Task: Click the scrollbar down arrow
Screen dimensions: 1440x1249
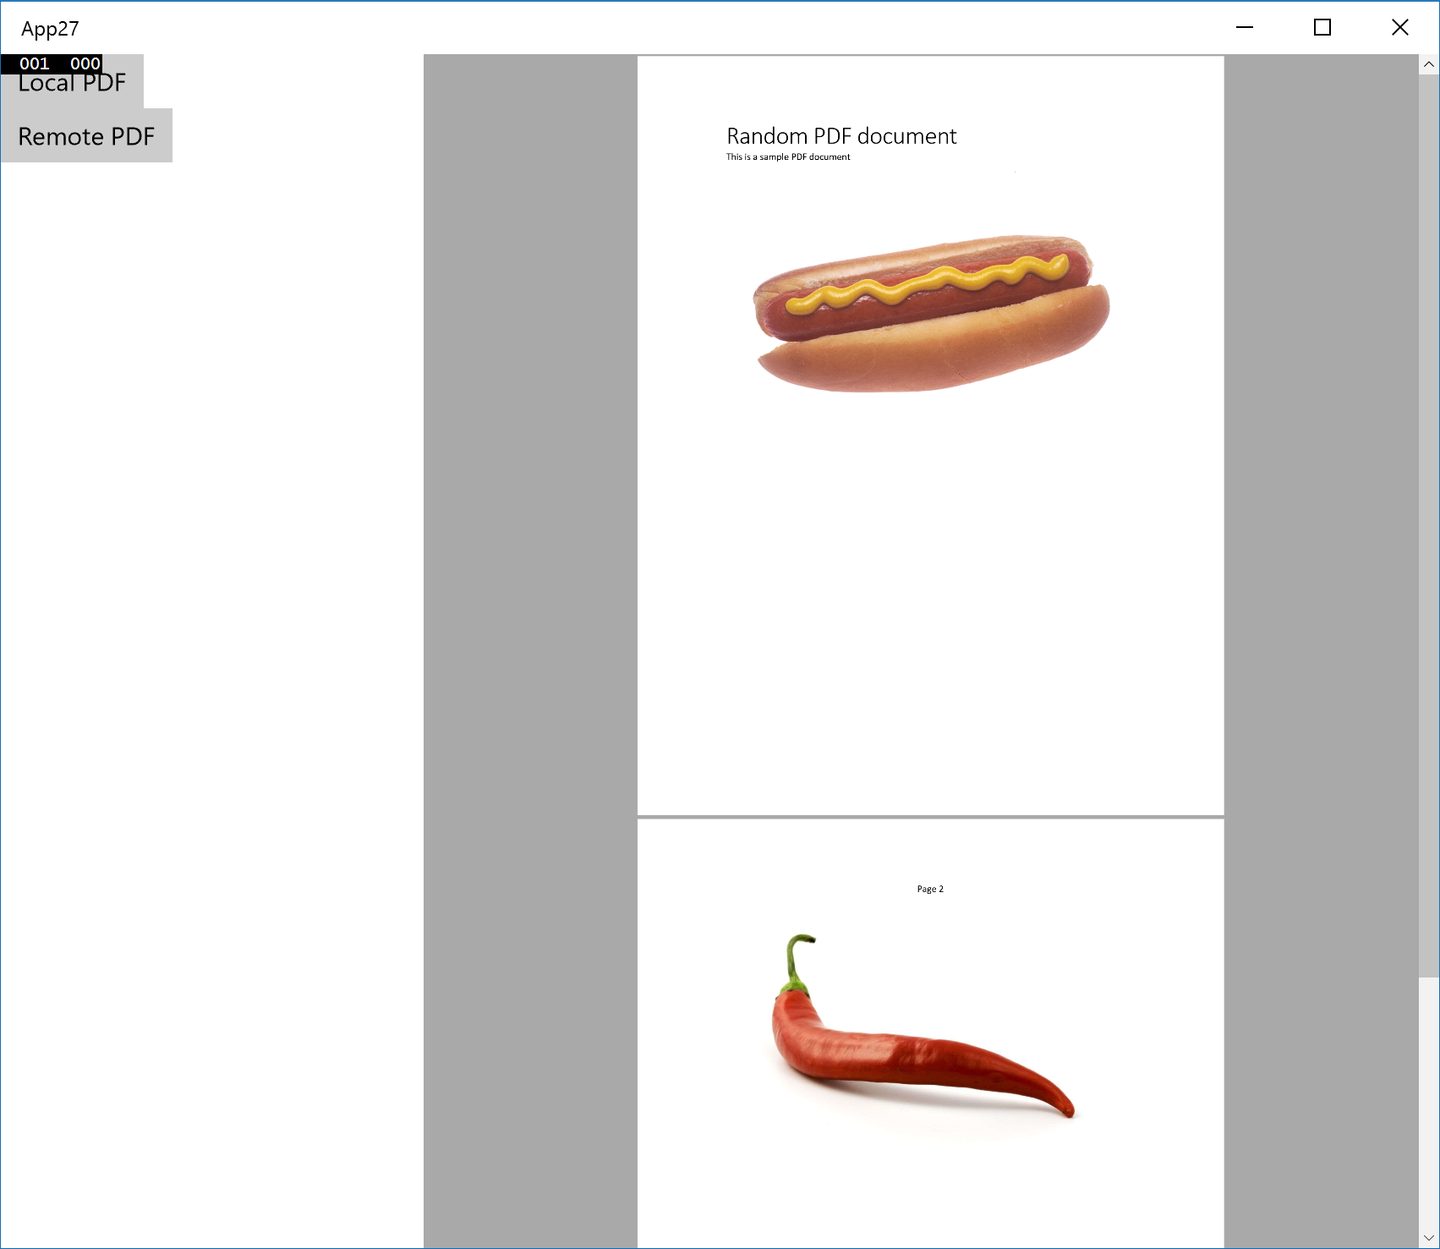Action: (x=1429, y=1238)
